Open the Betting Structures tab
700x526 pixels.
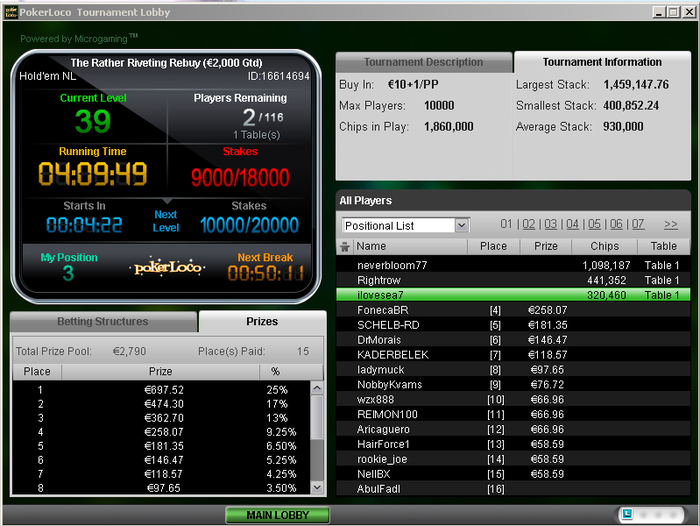coord(103,321)
